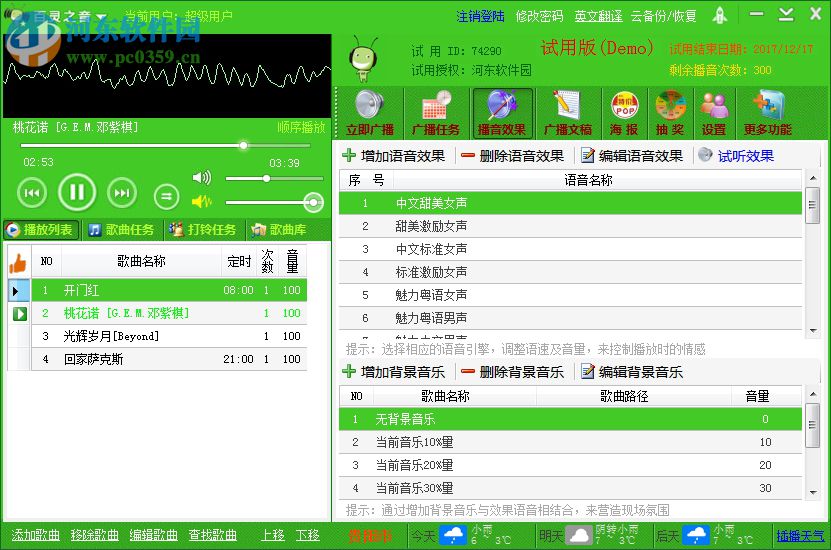Click 编辑语音效果 edit button
Screen dimensions: 831x550
[632, 156]
